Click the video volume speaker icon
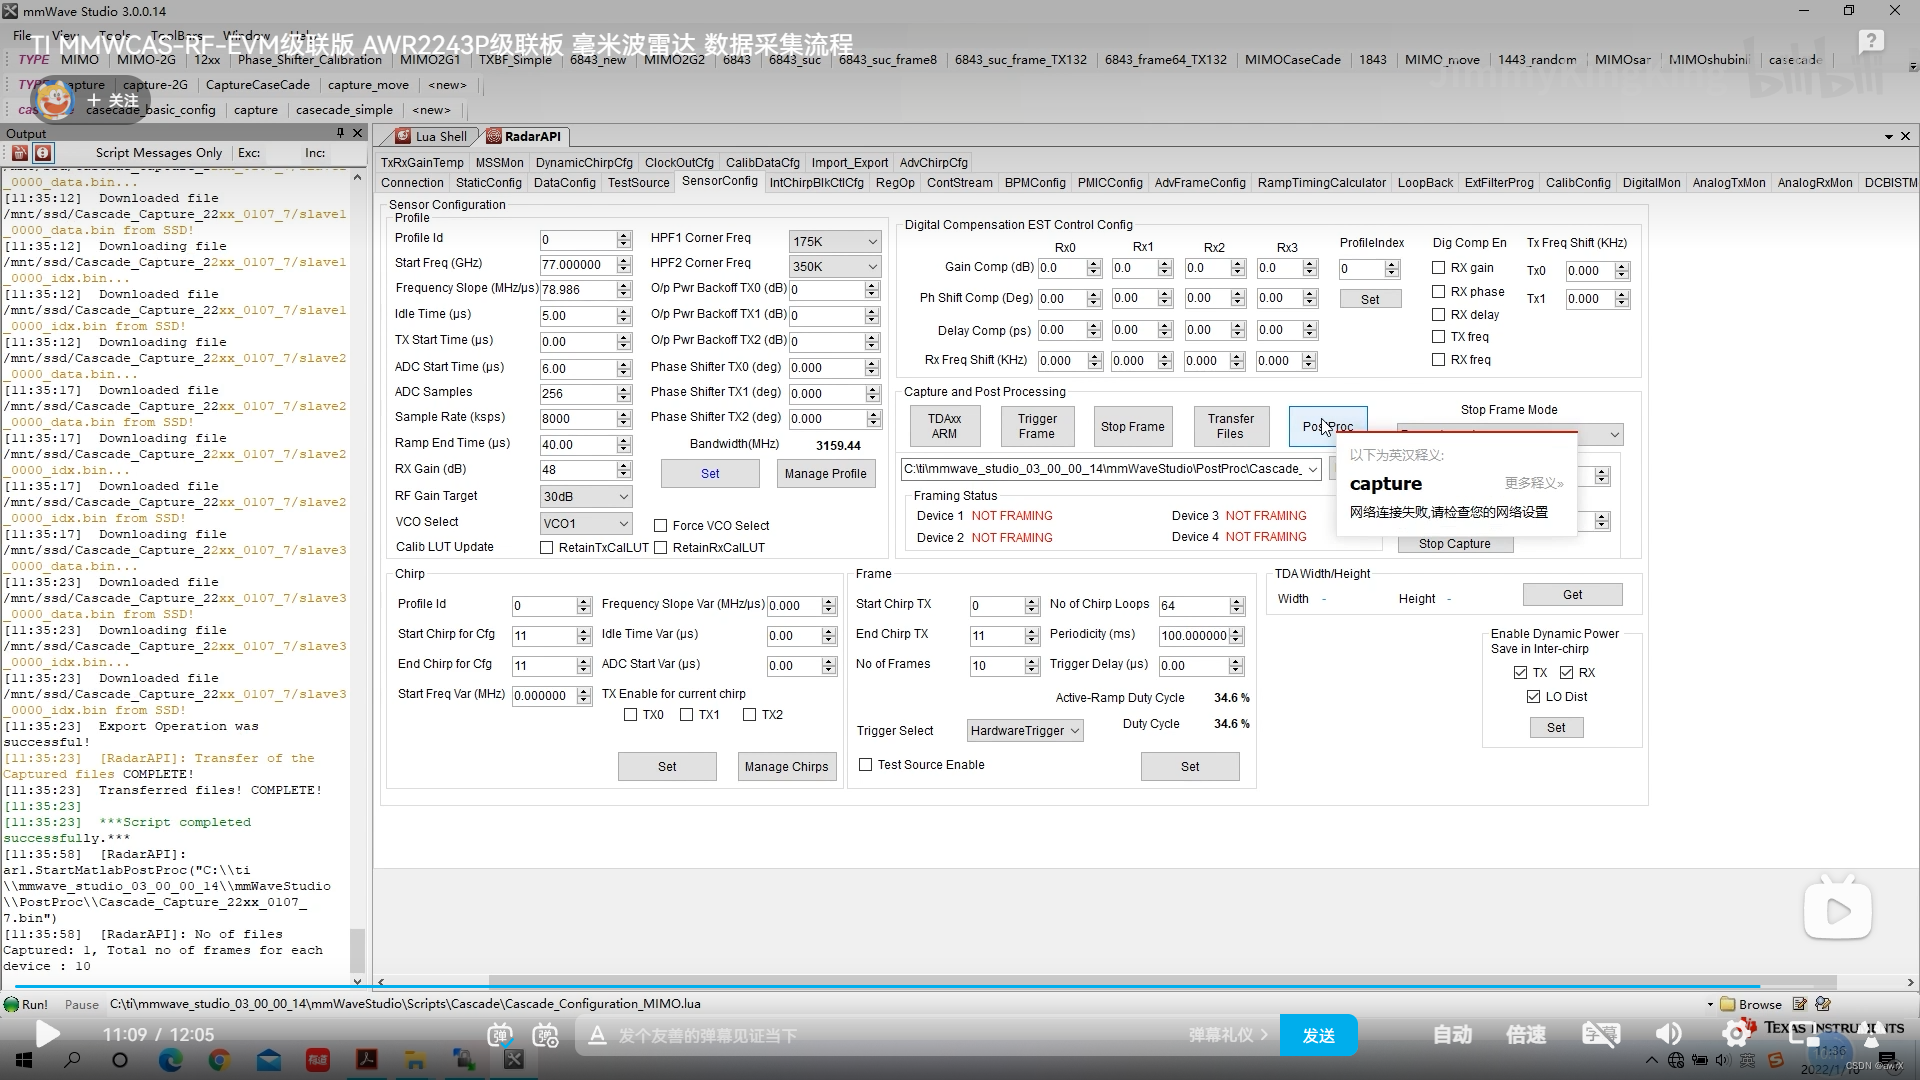The width and height of the screenshot is (1920, 1080). click(1668, 1034)
